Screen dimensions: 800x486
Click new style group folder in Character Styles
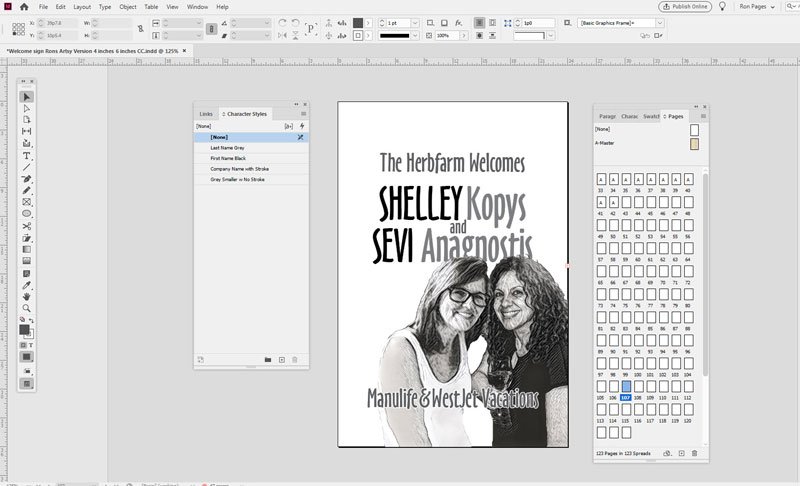click(x=268, y=360)
